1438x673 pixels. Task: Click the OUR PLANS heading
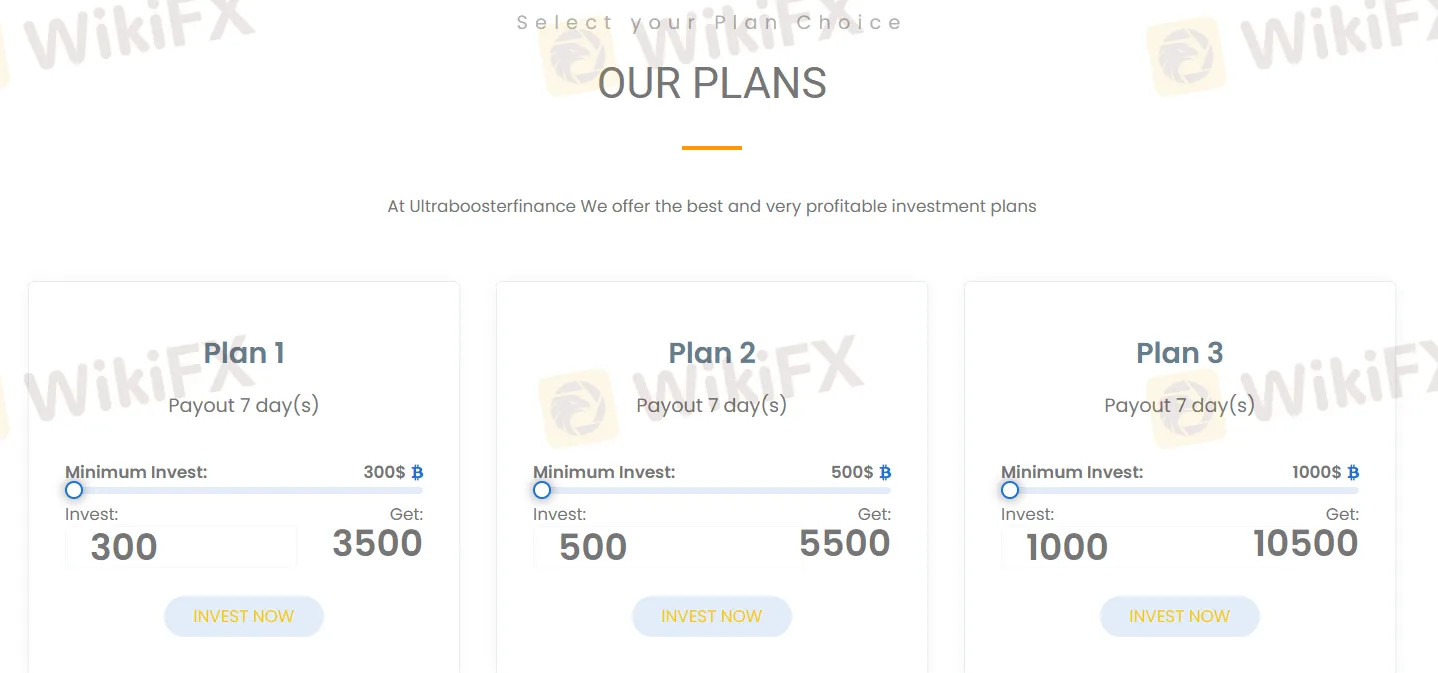pos(712,84)
